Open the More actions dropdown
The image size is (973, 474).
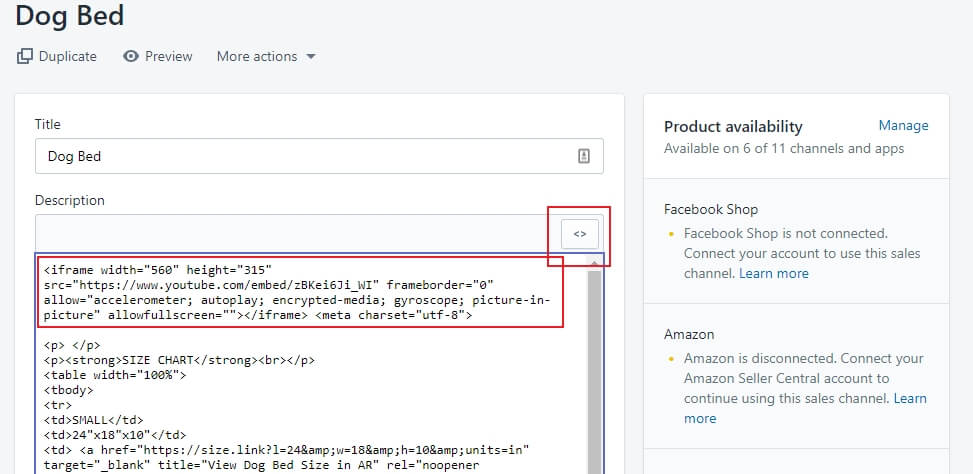266,56
